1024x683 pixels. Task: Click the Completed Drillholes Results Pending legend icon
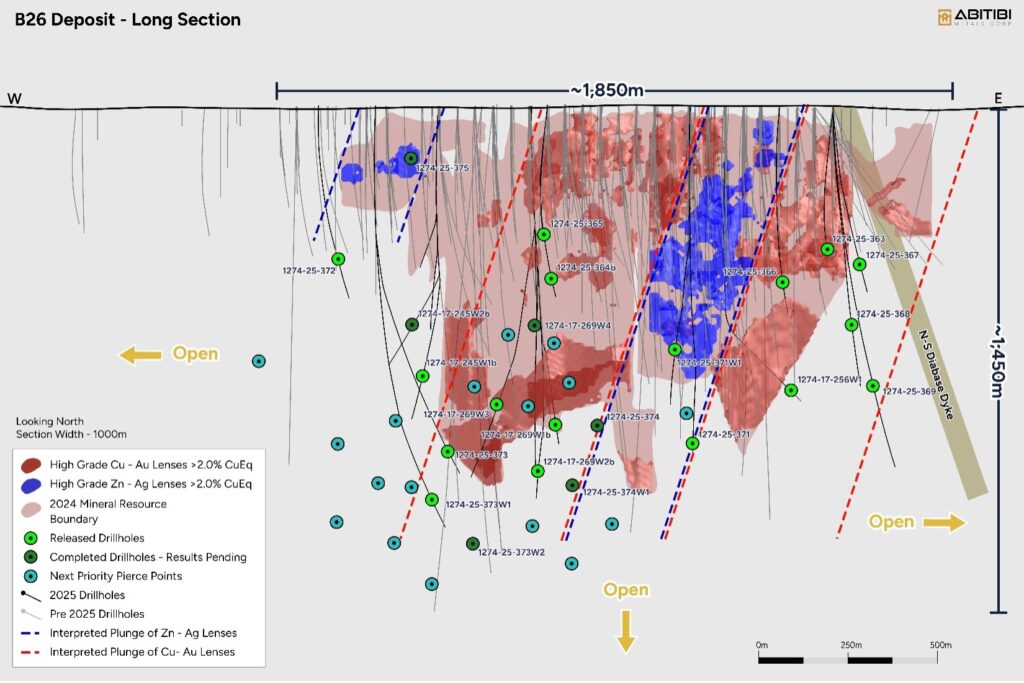[x=31, y=557]
